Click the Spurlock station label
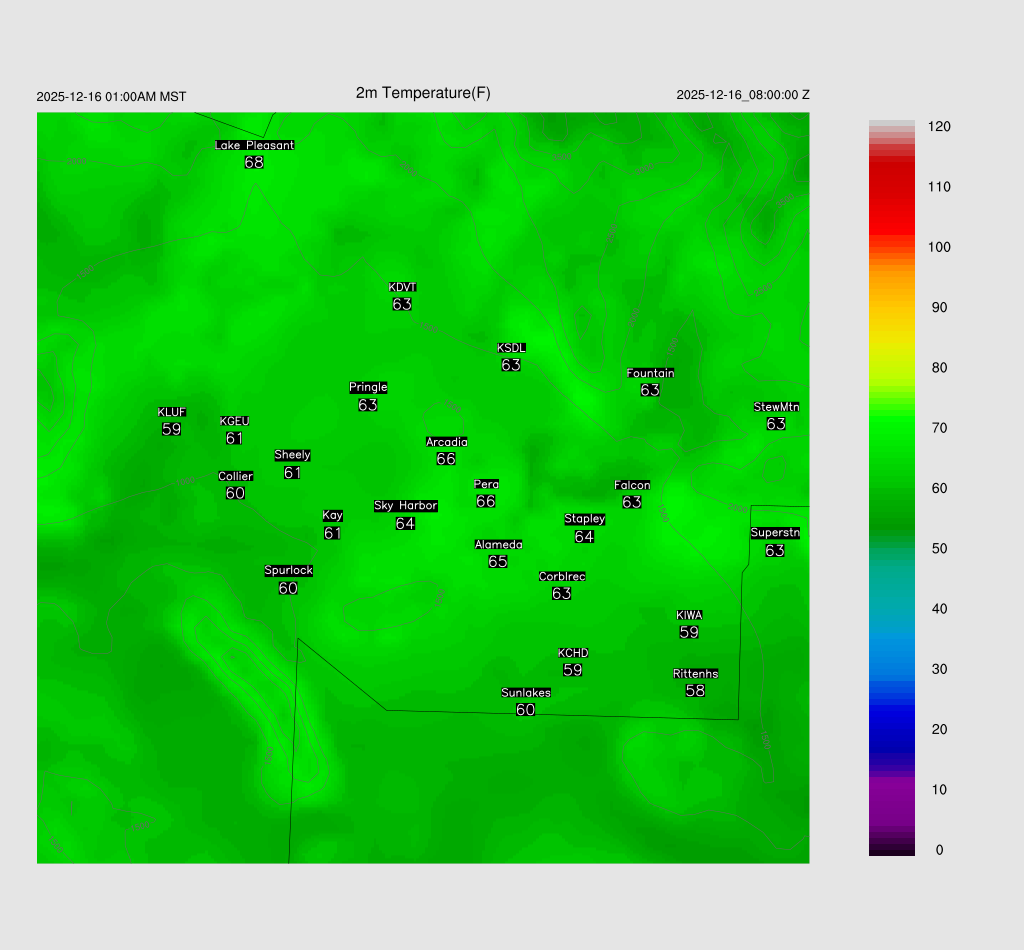This screenshot has width=1024, height=950. tap(288, 571)
